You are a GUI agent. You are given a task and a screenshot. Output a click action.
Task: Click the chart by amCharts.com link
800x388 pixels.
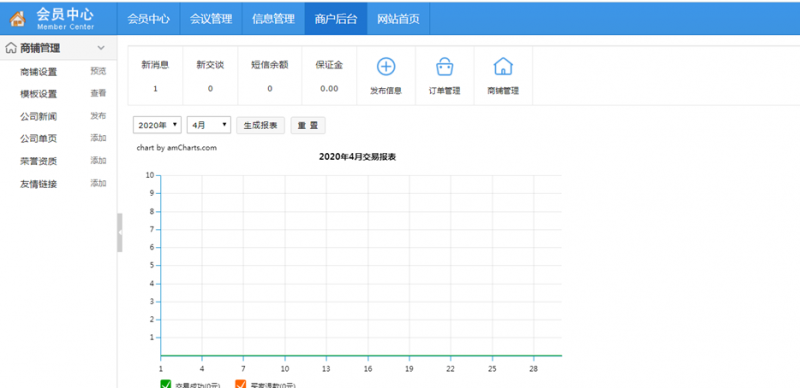coord(177,148)
